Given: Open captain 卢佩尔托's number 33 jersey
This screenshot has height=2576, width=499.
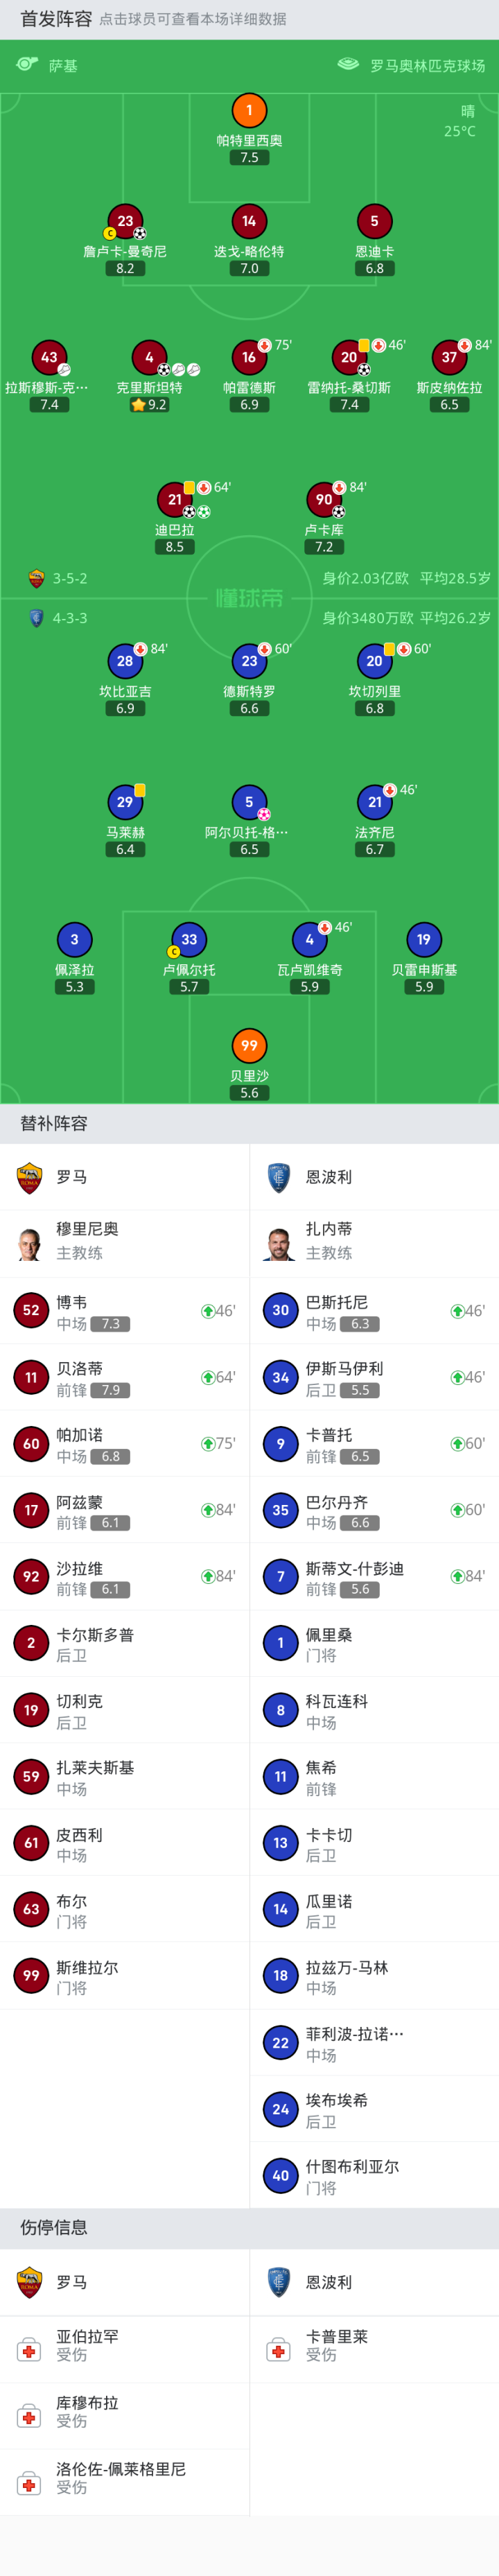Looking at the screenshot, I should click(189, 939).
